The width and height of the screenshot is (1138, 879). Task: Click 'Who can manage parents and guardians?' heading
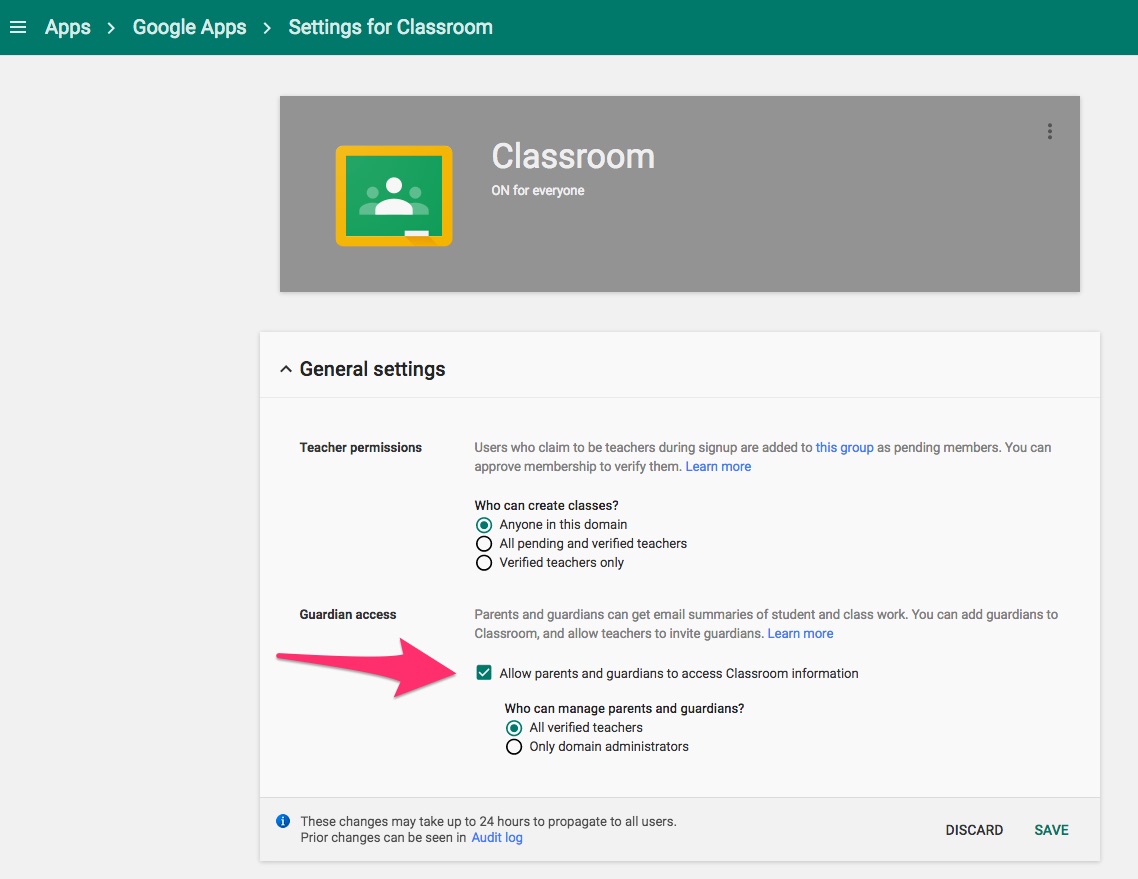(624, 708)
